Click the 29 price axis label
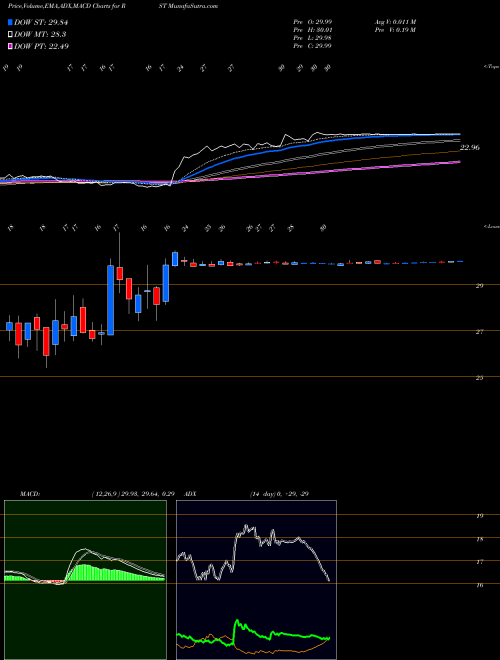 (x=479, y=286)
